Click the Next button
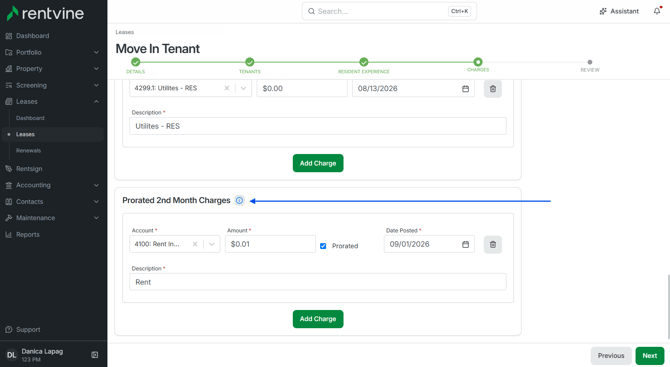 649,355
